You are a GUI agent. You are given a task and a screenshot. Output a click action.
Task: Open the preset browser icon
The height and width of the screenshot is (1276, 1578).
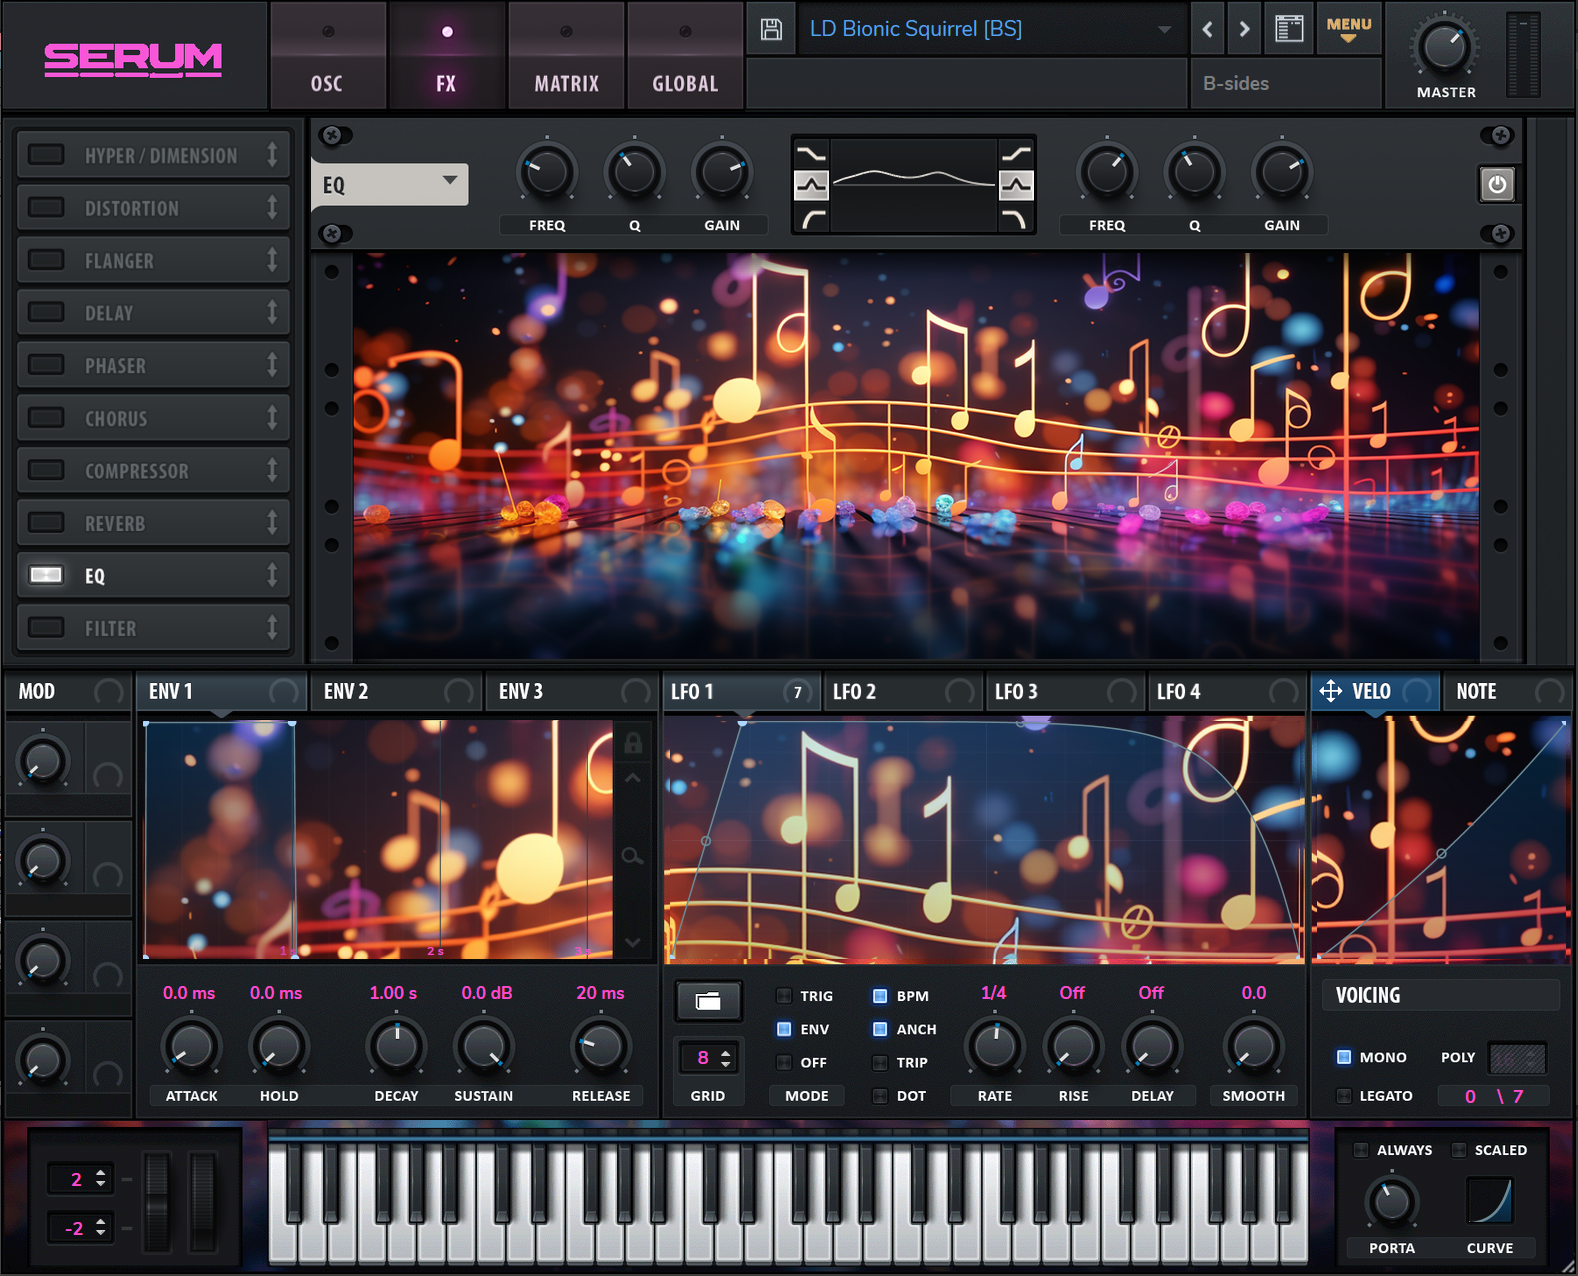click(x=1290, y=29)
